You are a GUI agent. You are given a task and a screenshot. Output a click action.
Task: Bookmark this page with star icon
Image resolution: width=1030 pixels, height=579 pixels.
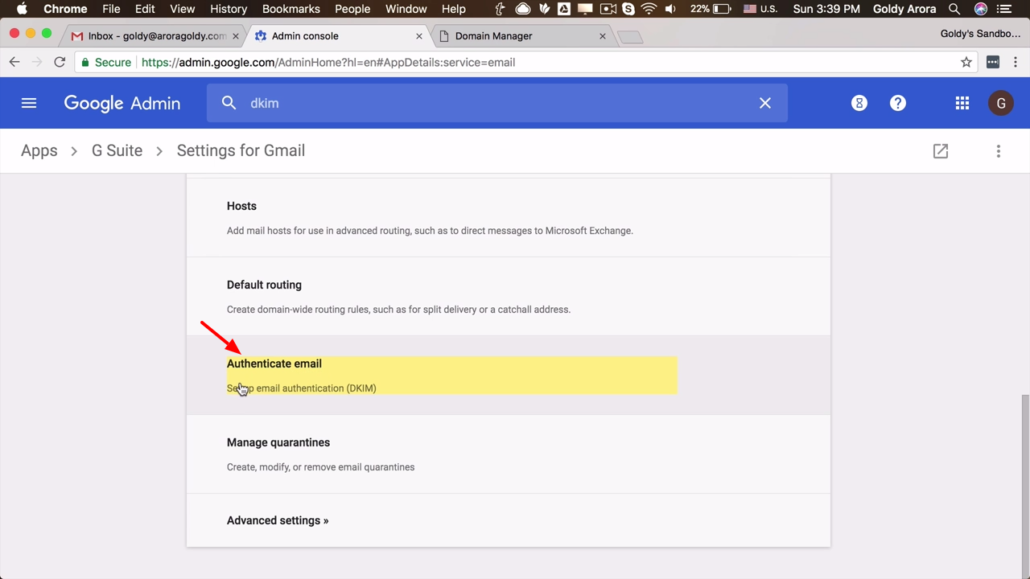coord(966,62)
